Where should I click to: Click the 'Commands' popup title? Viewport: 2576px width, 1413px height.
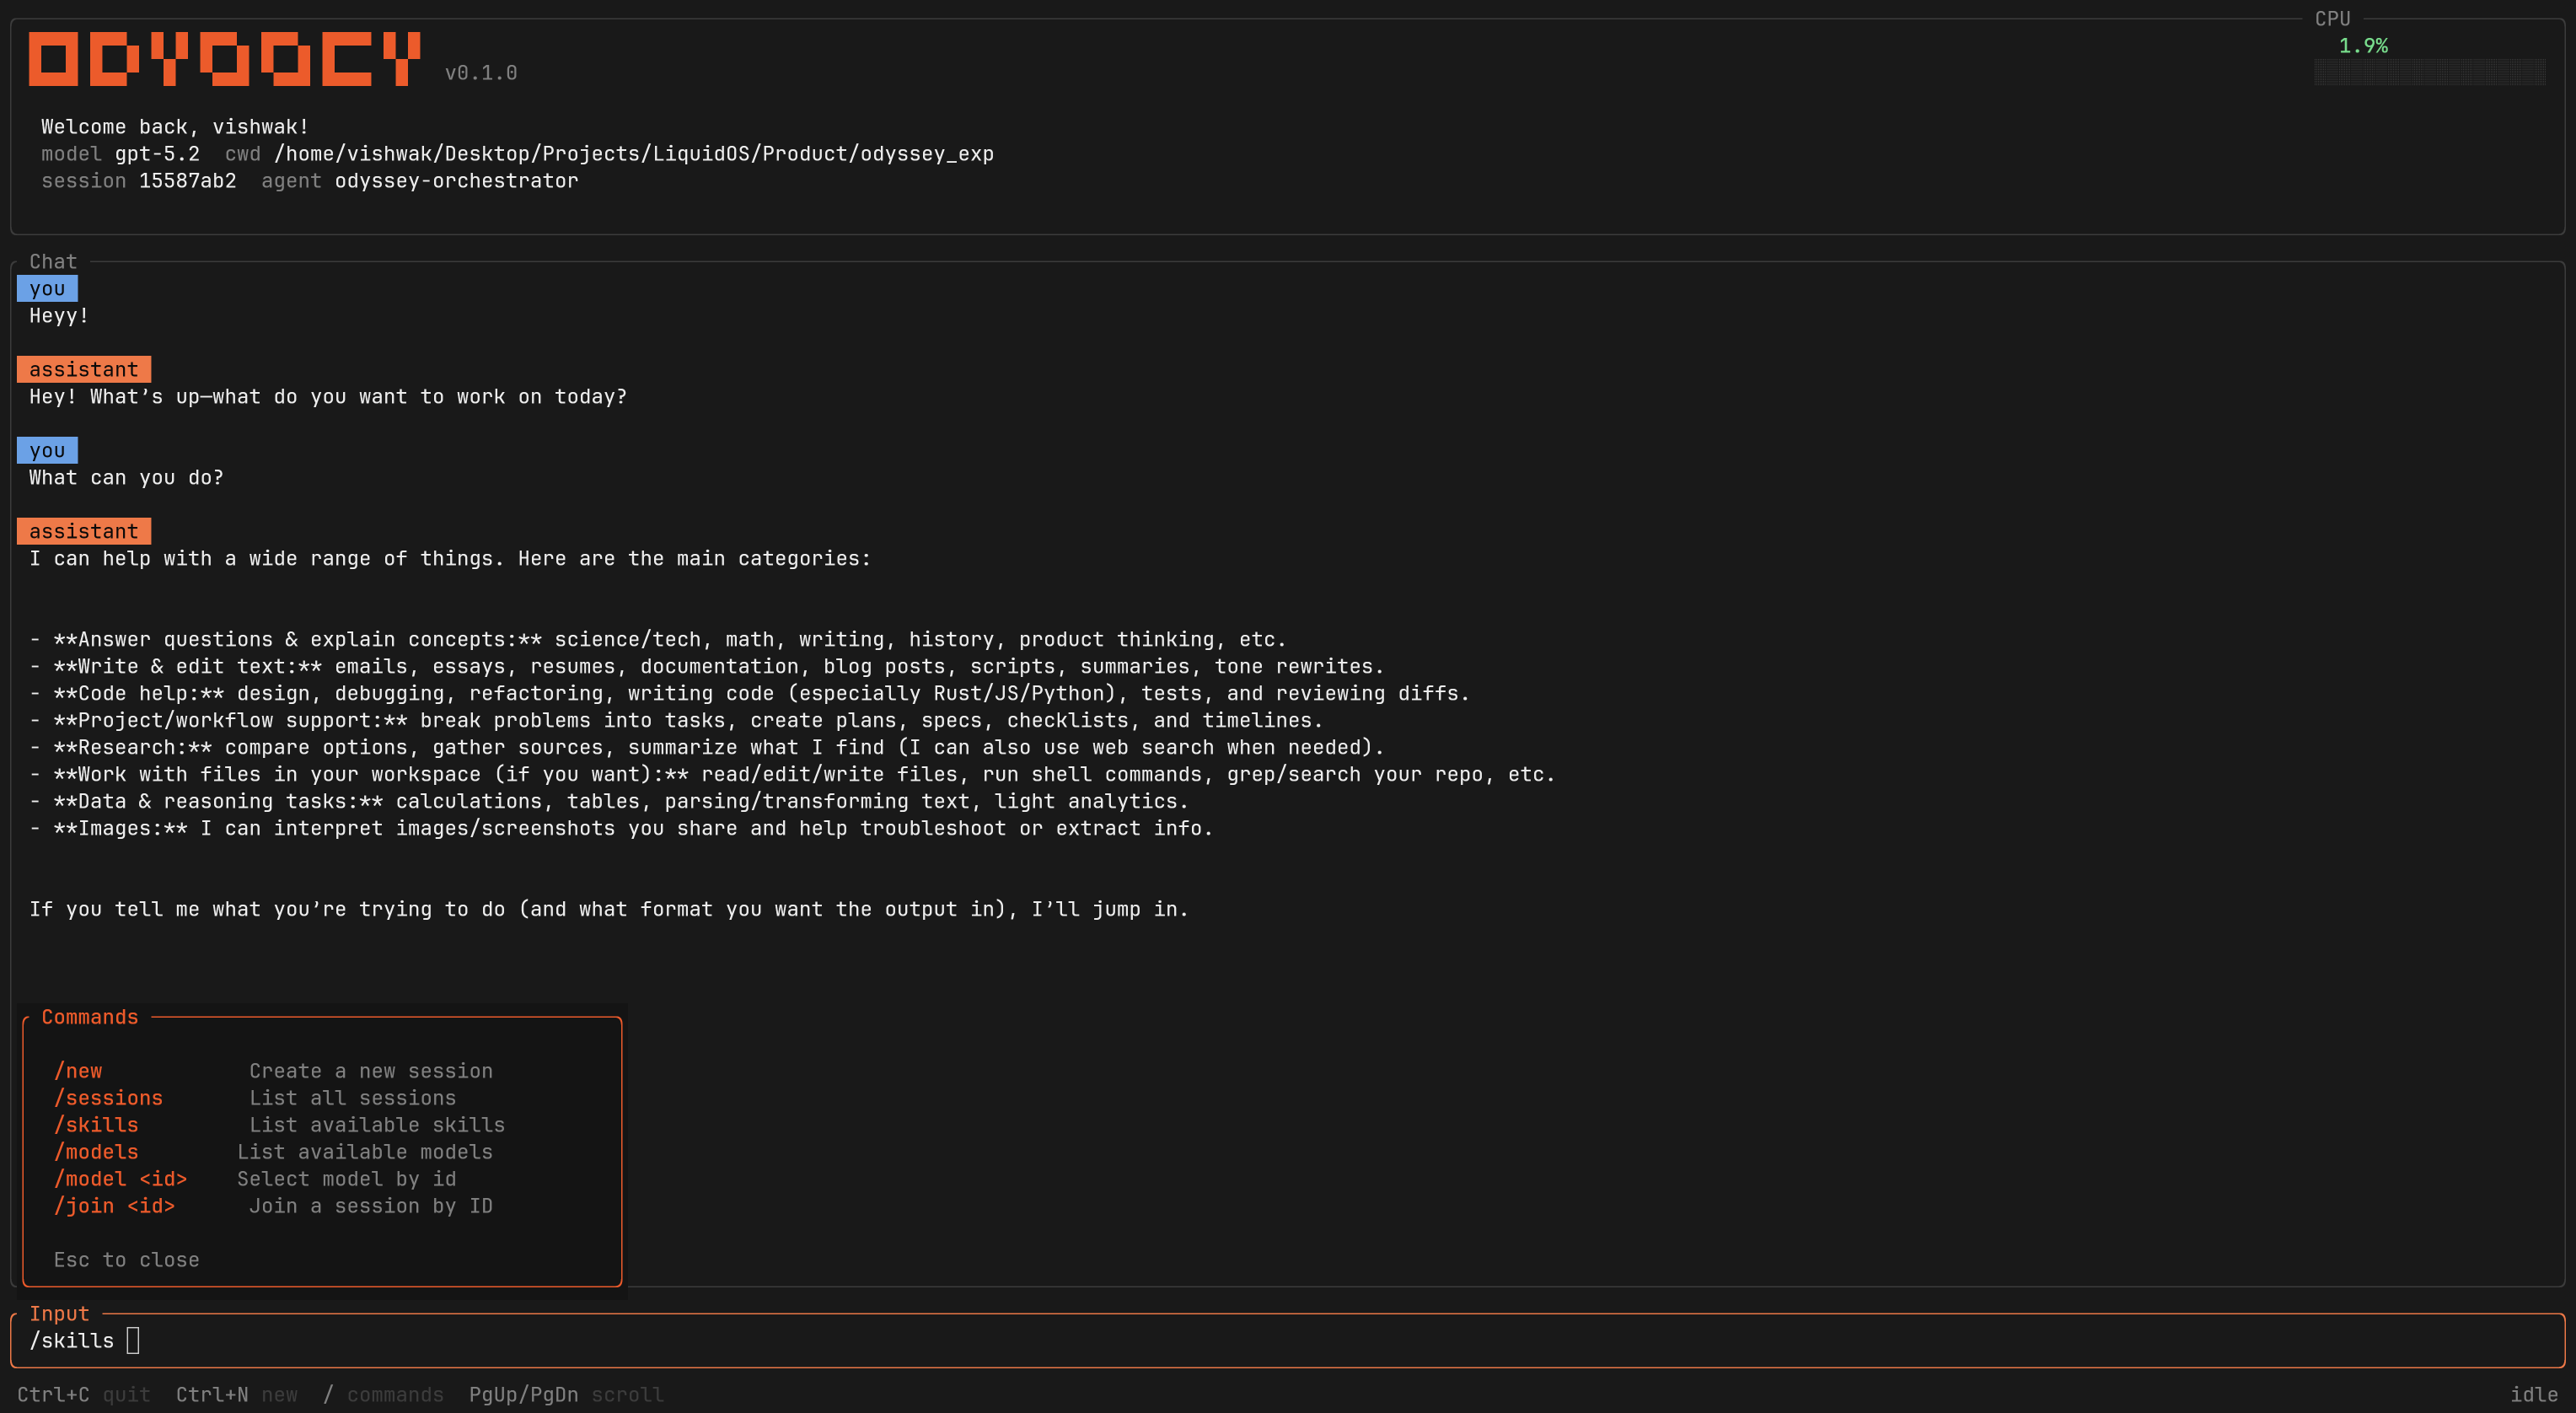tap(90, 1017)
